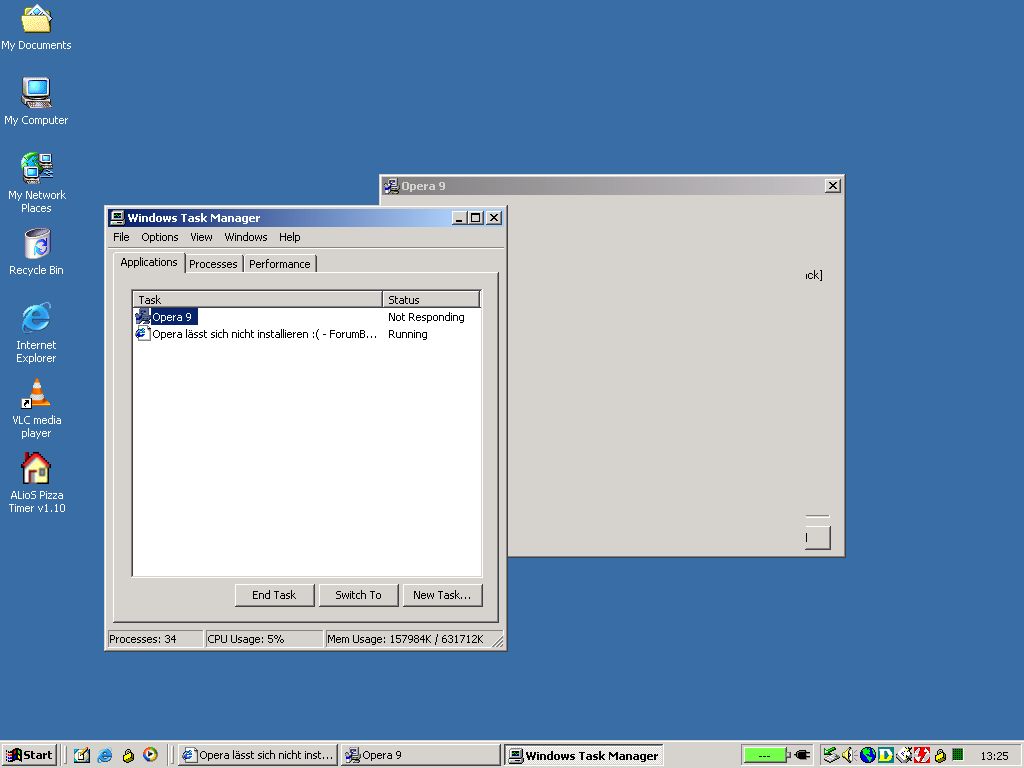Launch Windows Media Player quick launch icon

coord(150,755)
